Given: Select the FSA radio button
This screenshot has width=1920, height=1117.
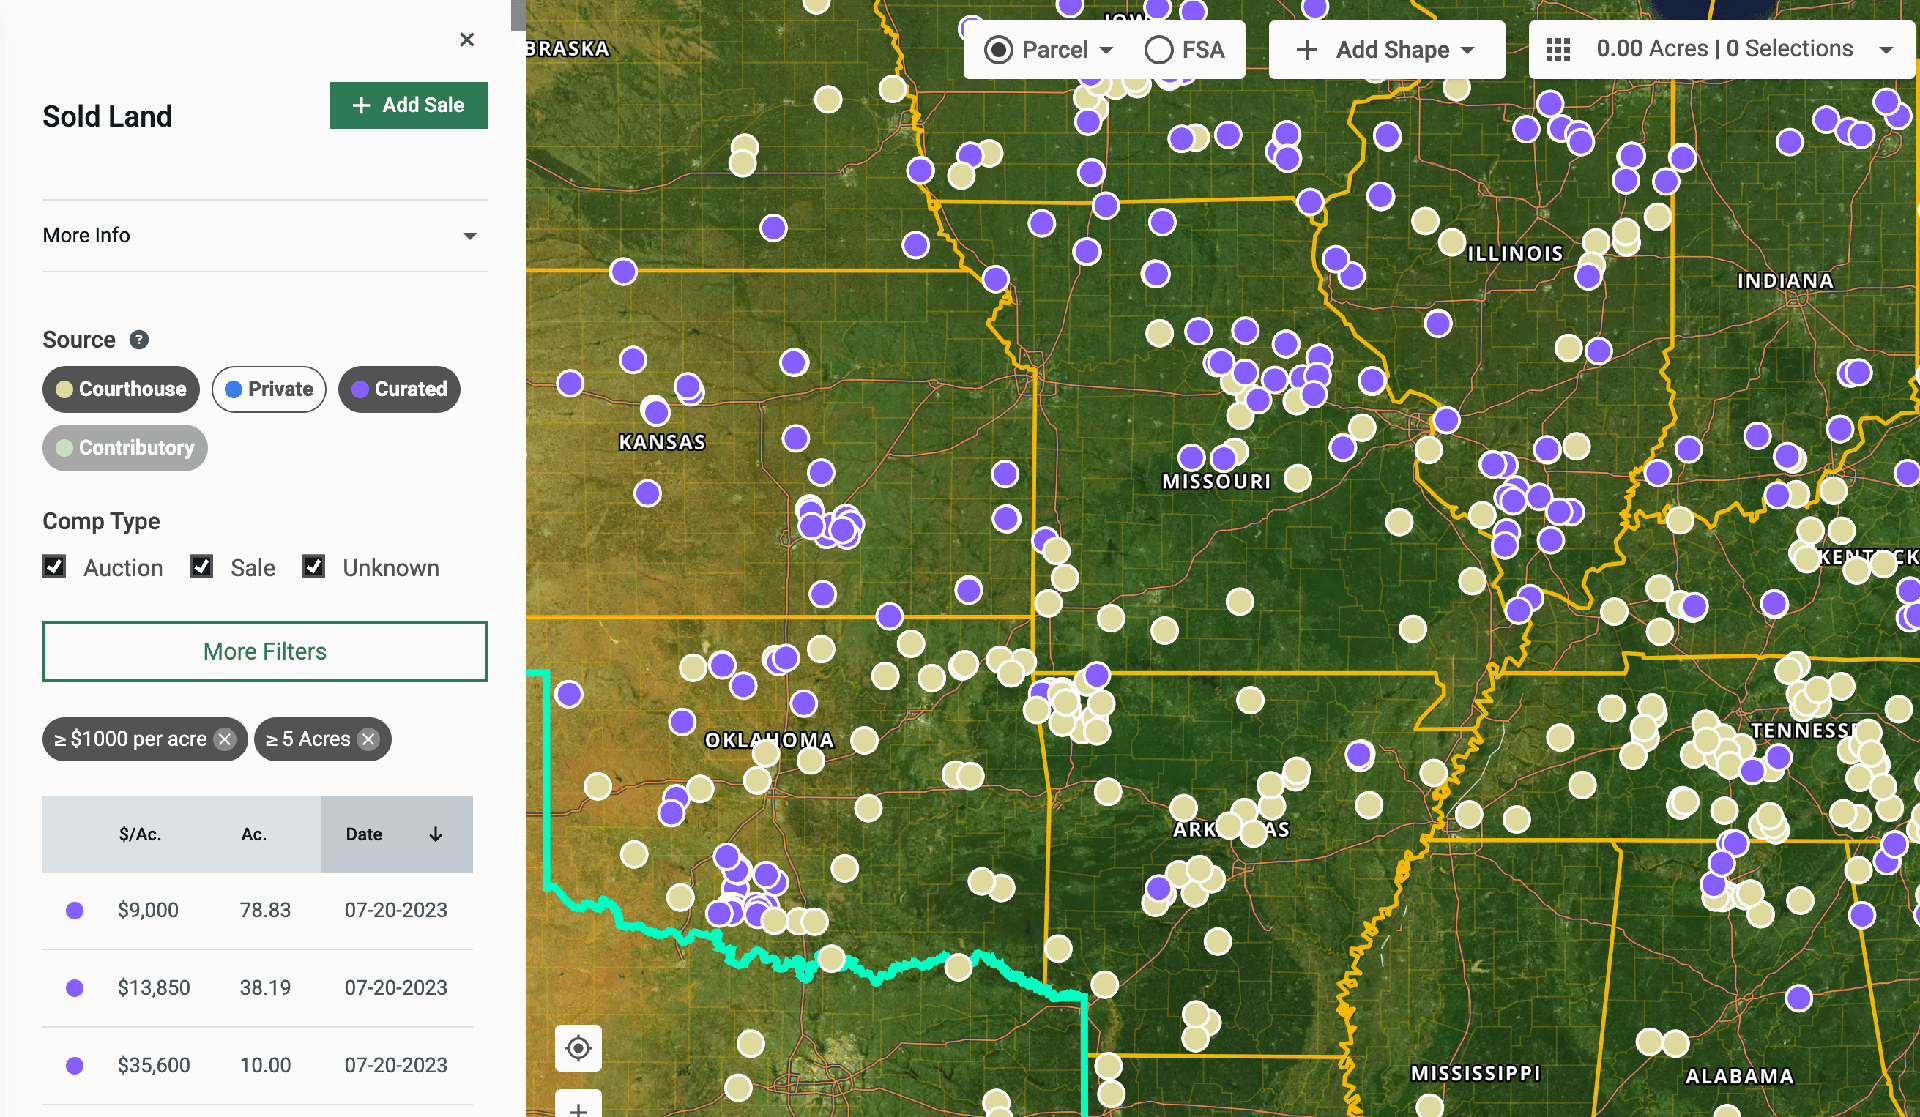Looking at the screenshot, I should [x=1158, y=48].
